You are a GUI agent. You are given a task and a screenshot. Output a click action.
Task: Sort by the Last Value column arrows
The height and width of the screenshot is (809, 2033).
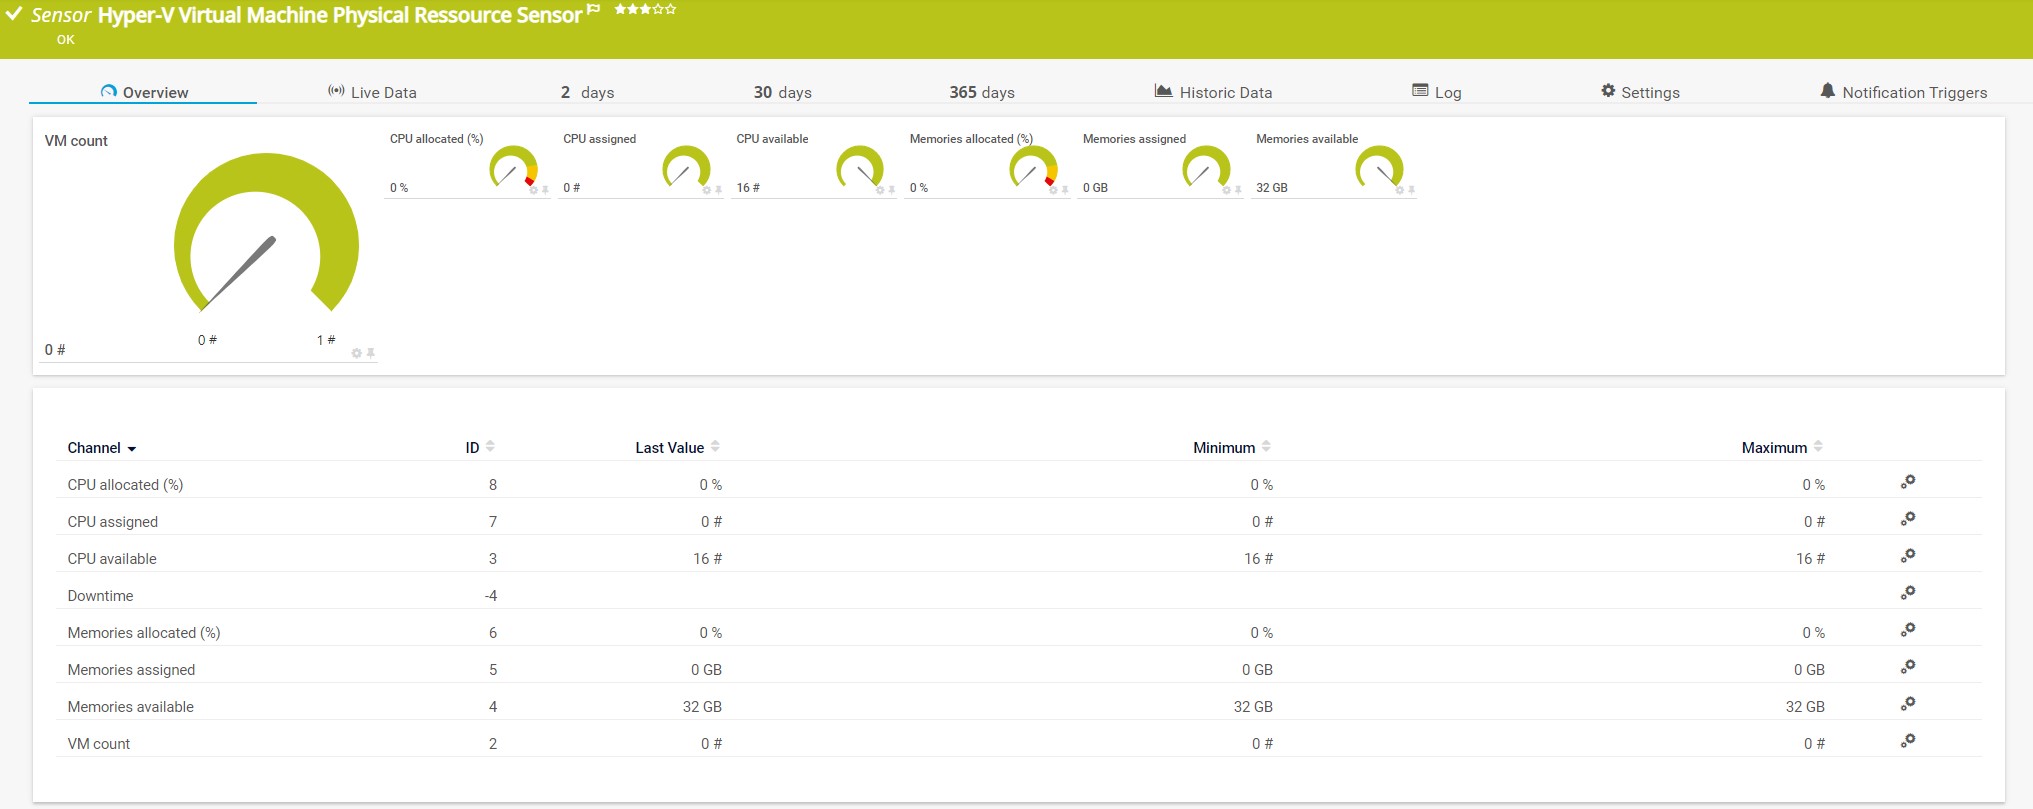(715, 447)
